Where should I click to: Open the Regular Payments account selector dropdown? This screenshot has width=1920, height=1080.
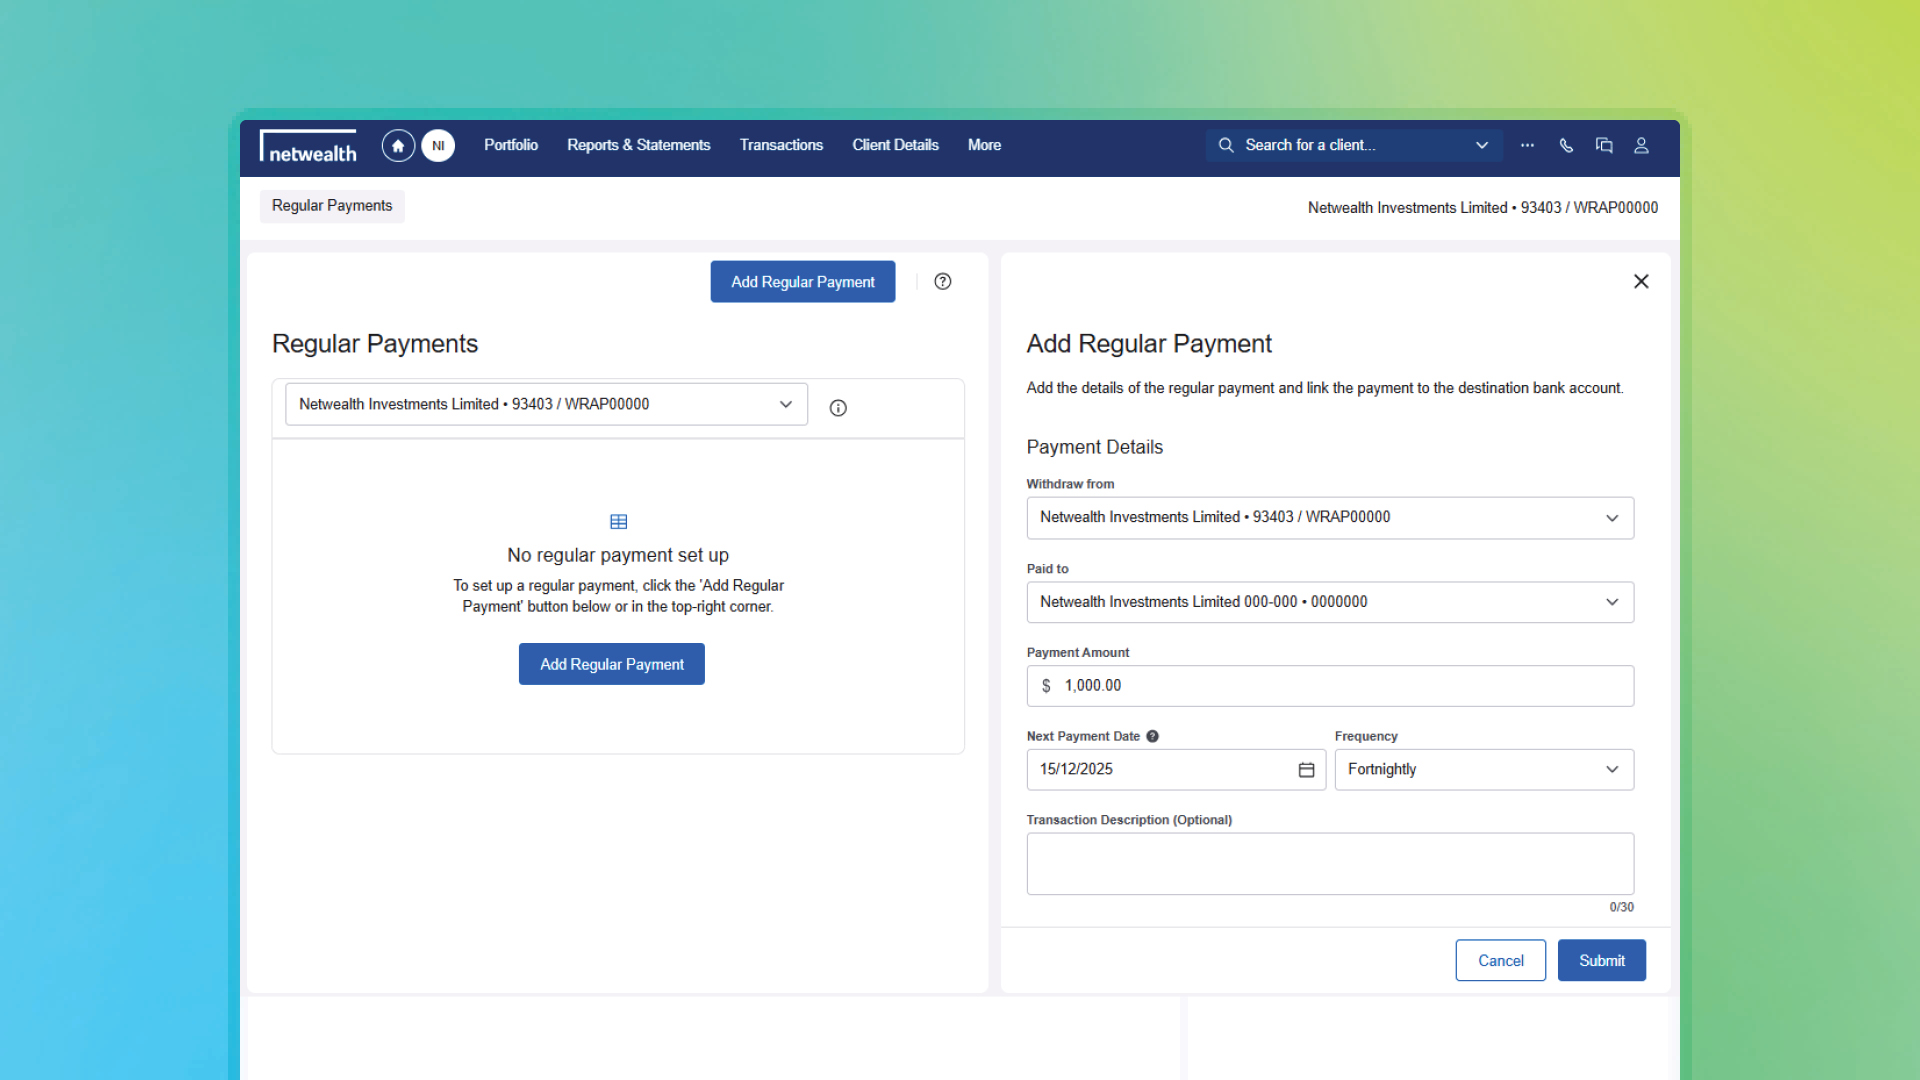[546, 405]
